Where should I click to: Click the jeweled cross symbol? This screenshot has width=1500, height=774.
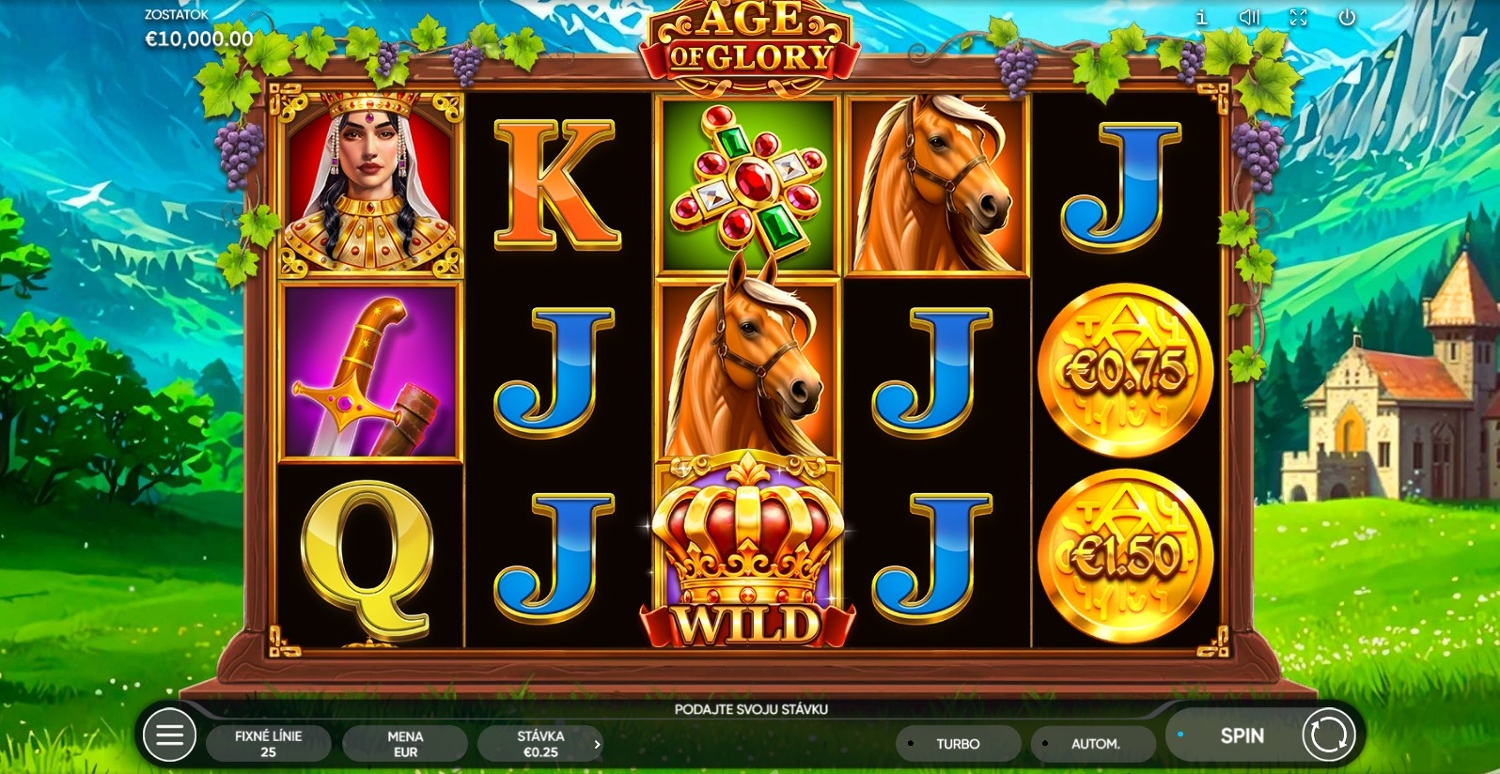tap(748, 185)
